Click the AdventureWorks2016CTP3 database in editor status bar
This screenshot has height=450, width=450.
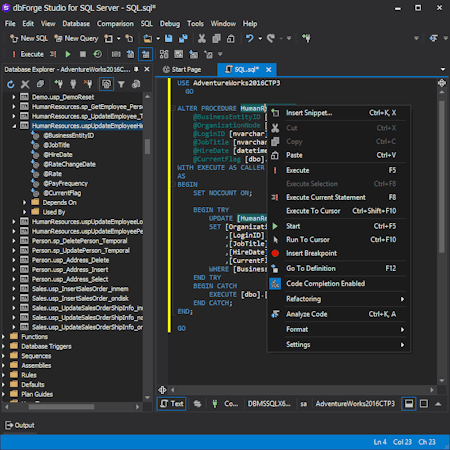tap(355, 404)
